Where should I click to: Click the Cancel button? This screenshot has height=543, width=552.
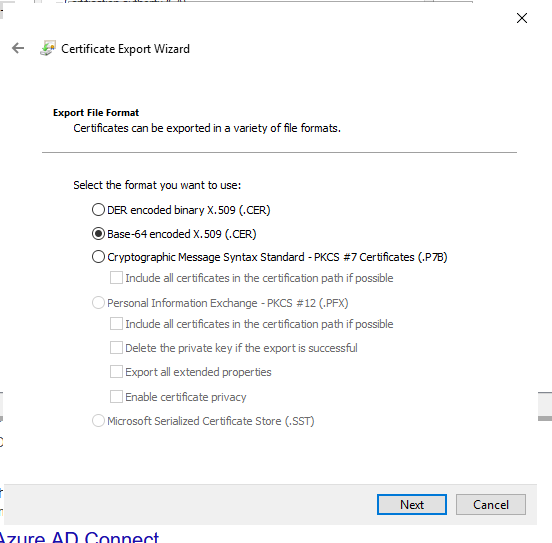click(x=491, y=504)
